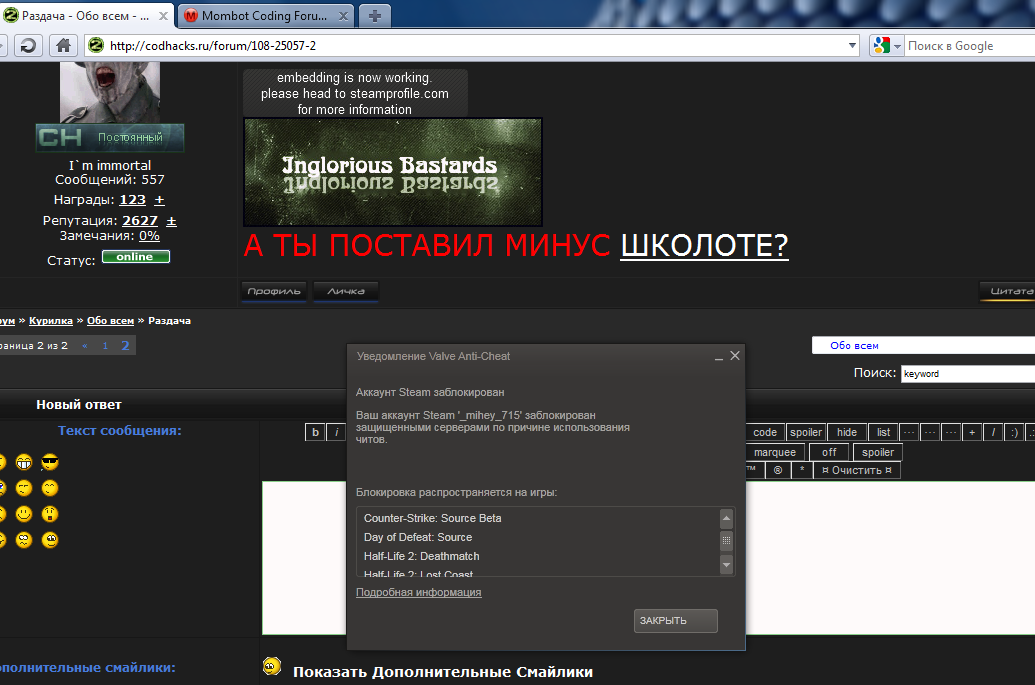Click the green online status badge
The height and width of the screenshot is (685, 1035).
click(136, 257)
